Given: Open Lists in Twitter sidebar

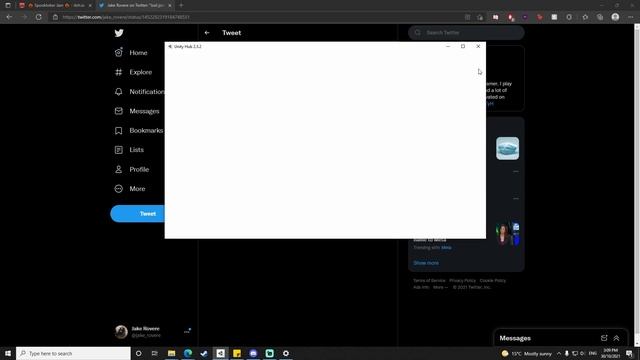Looking at the screenshot, I should point(136,150).
